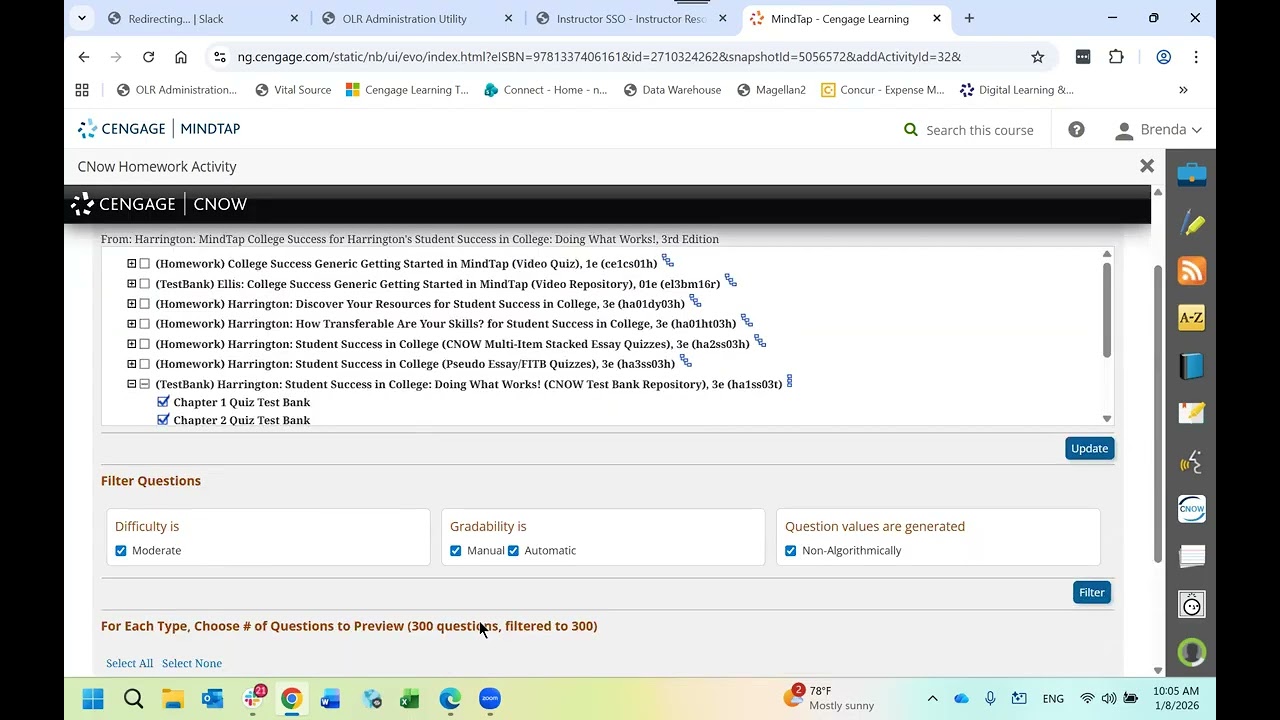1280x720 pixels.
Task: Open the square face icon in sidebar
Action: [x=1191, y=604]
